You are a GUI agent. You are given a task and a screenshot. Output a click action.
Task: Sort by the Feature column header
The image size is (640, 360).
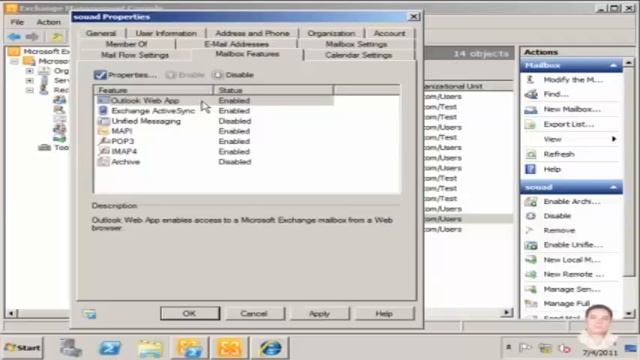[x=153, y=90]
